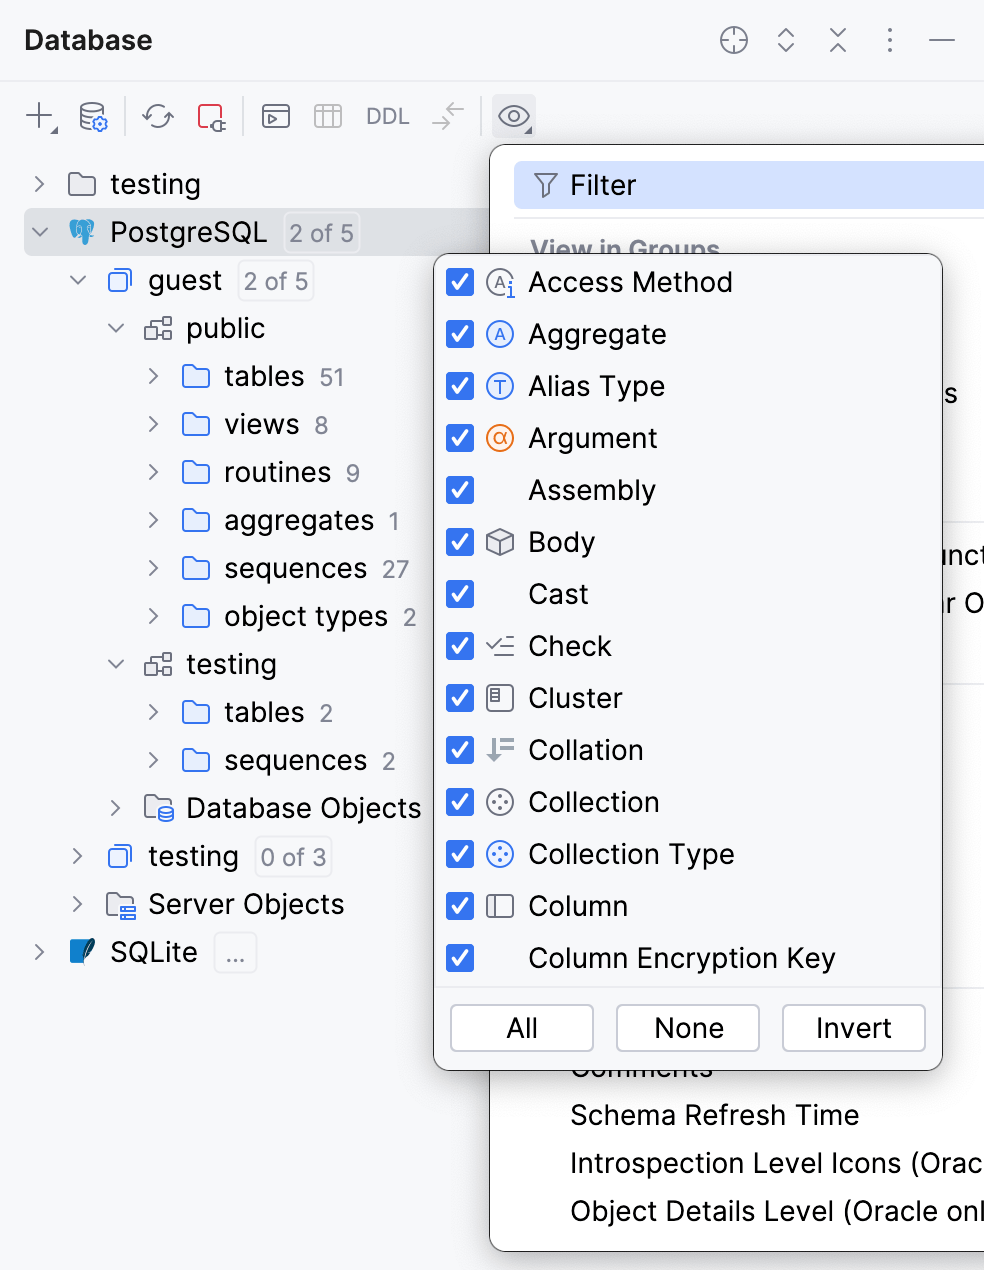
Task: Jump to the query console
Action: pos(275,116)
